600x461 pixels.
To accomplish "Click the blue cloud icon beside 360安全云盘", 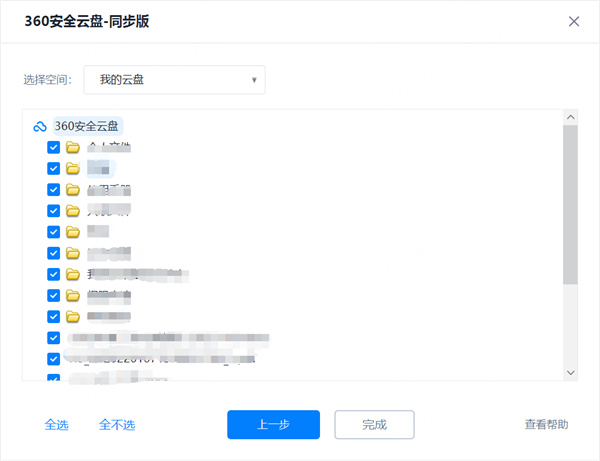I will pyautogui.click(x=40, y=126).
